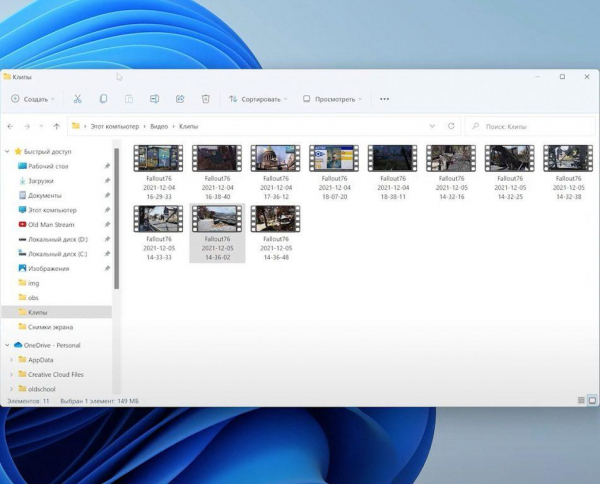The height and width of the screenshot is (484, 600).
Task: Select video Fallout76 2021-12-05 14-33-33
Action: coord(158,233)
